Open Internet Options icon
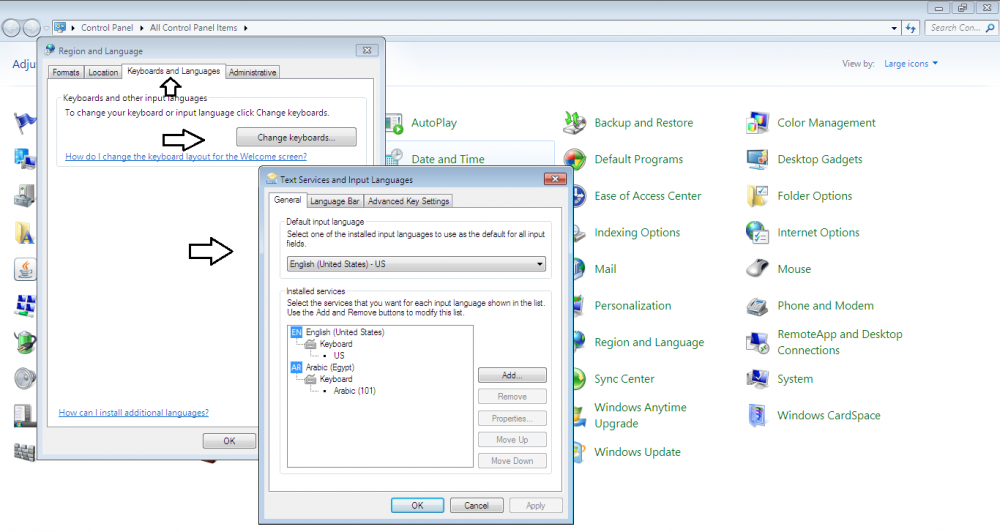 pos(757,232)
